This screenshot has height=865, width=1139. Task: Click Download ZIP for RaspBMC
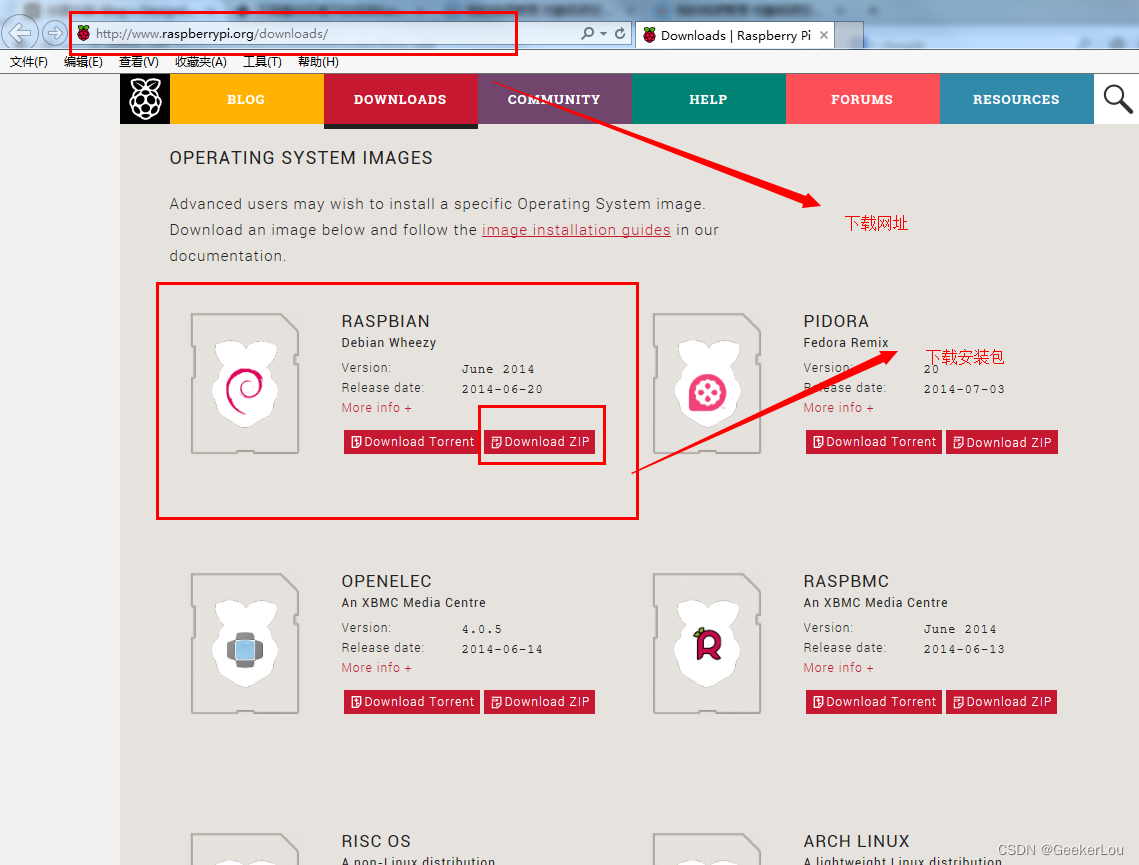point(1002,702)
